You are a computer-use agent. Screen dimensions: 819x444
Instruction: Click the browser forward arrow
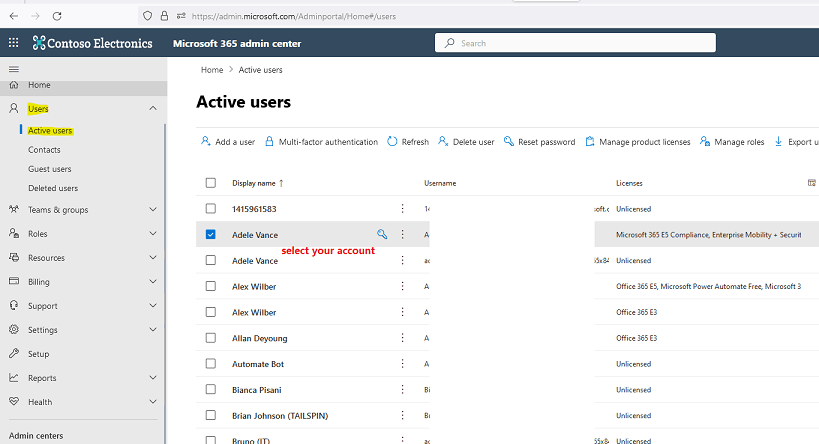click(x=36, y=16)
